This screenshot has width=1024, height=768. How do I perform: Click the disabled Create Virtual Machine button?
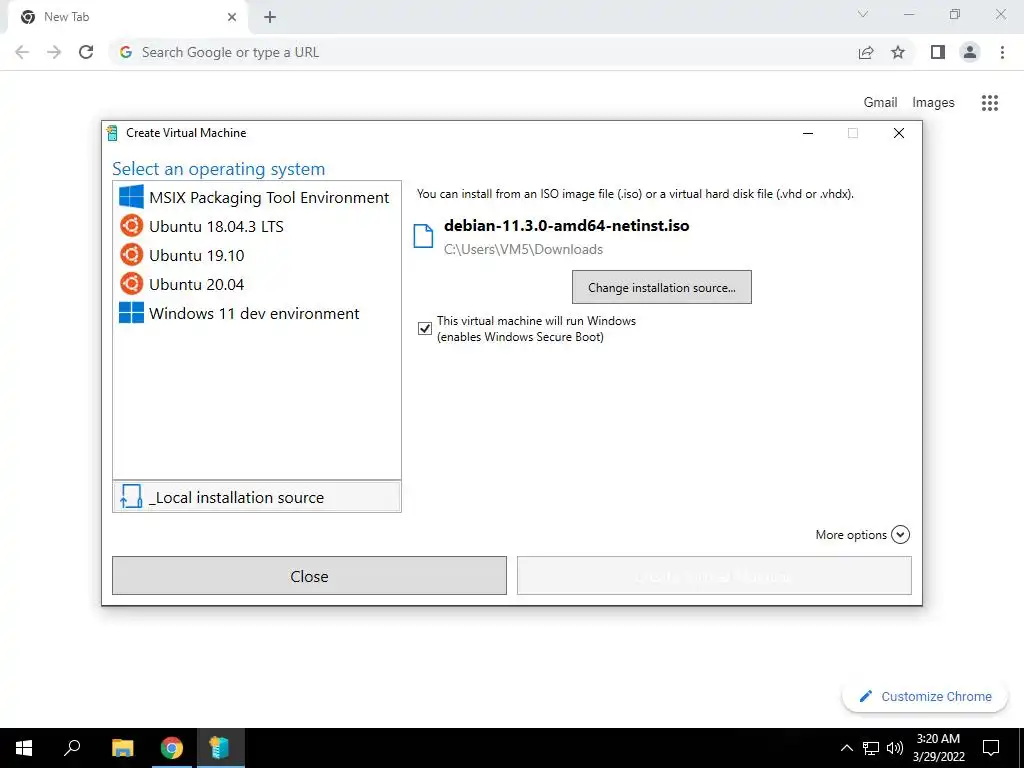coord(714,576)
